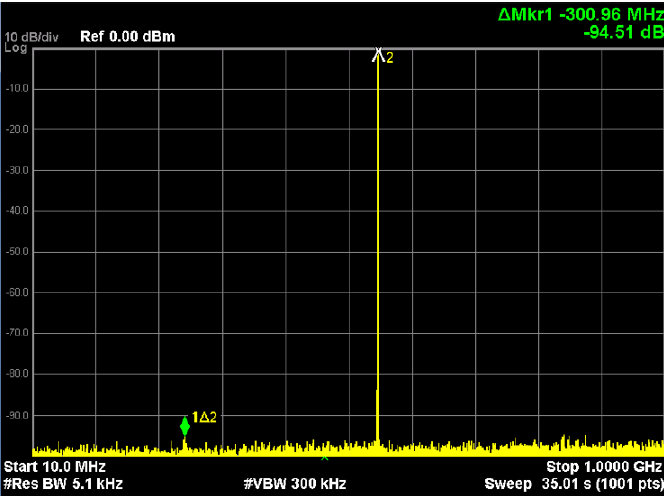Click the Ref 0.00 dBm label

(x=127, y=36)
